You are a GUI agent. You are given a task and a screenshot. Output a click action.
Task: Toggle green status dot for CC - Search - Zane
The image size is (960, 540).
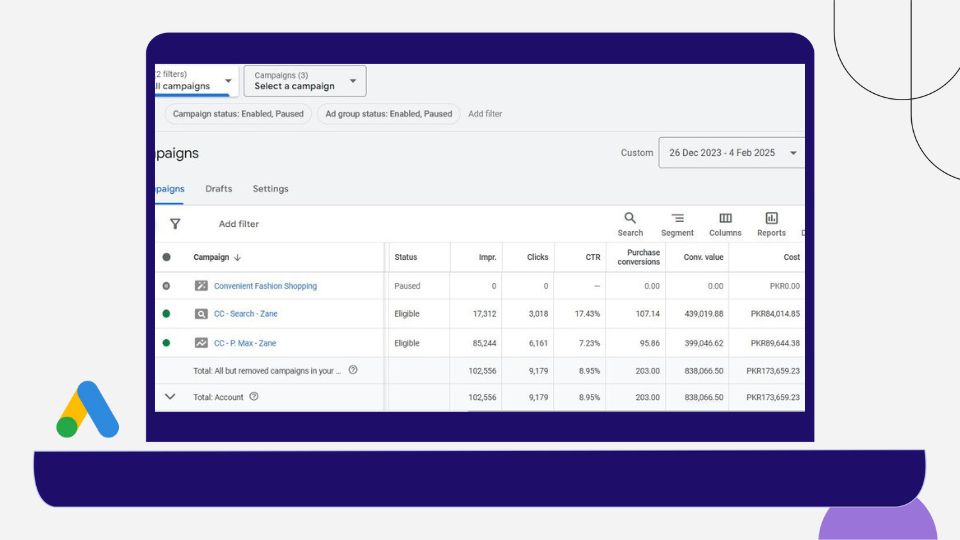click(x=166, y=314)
